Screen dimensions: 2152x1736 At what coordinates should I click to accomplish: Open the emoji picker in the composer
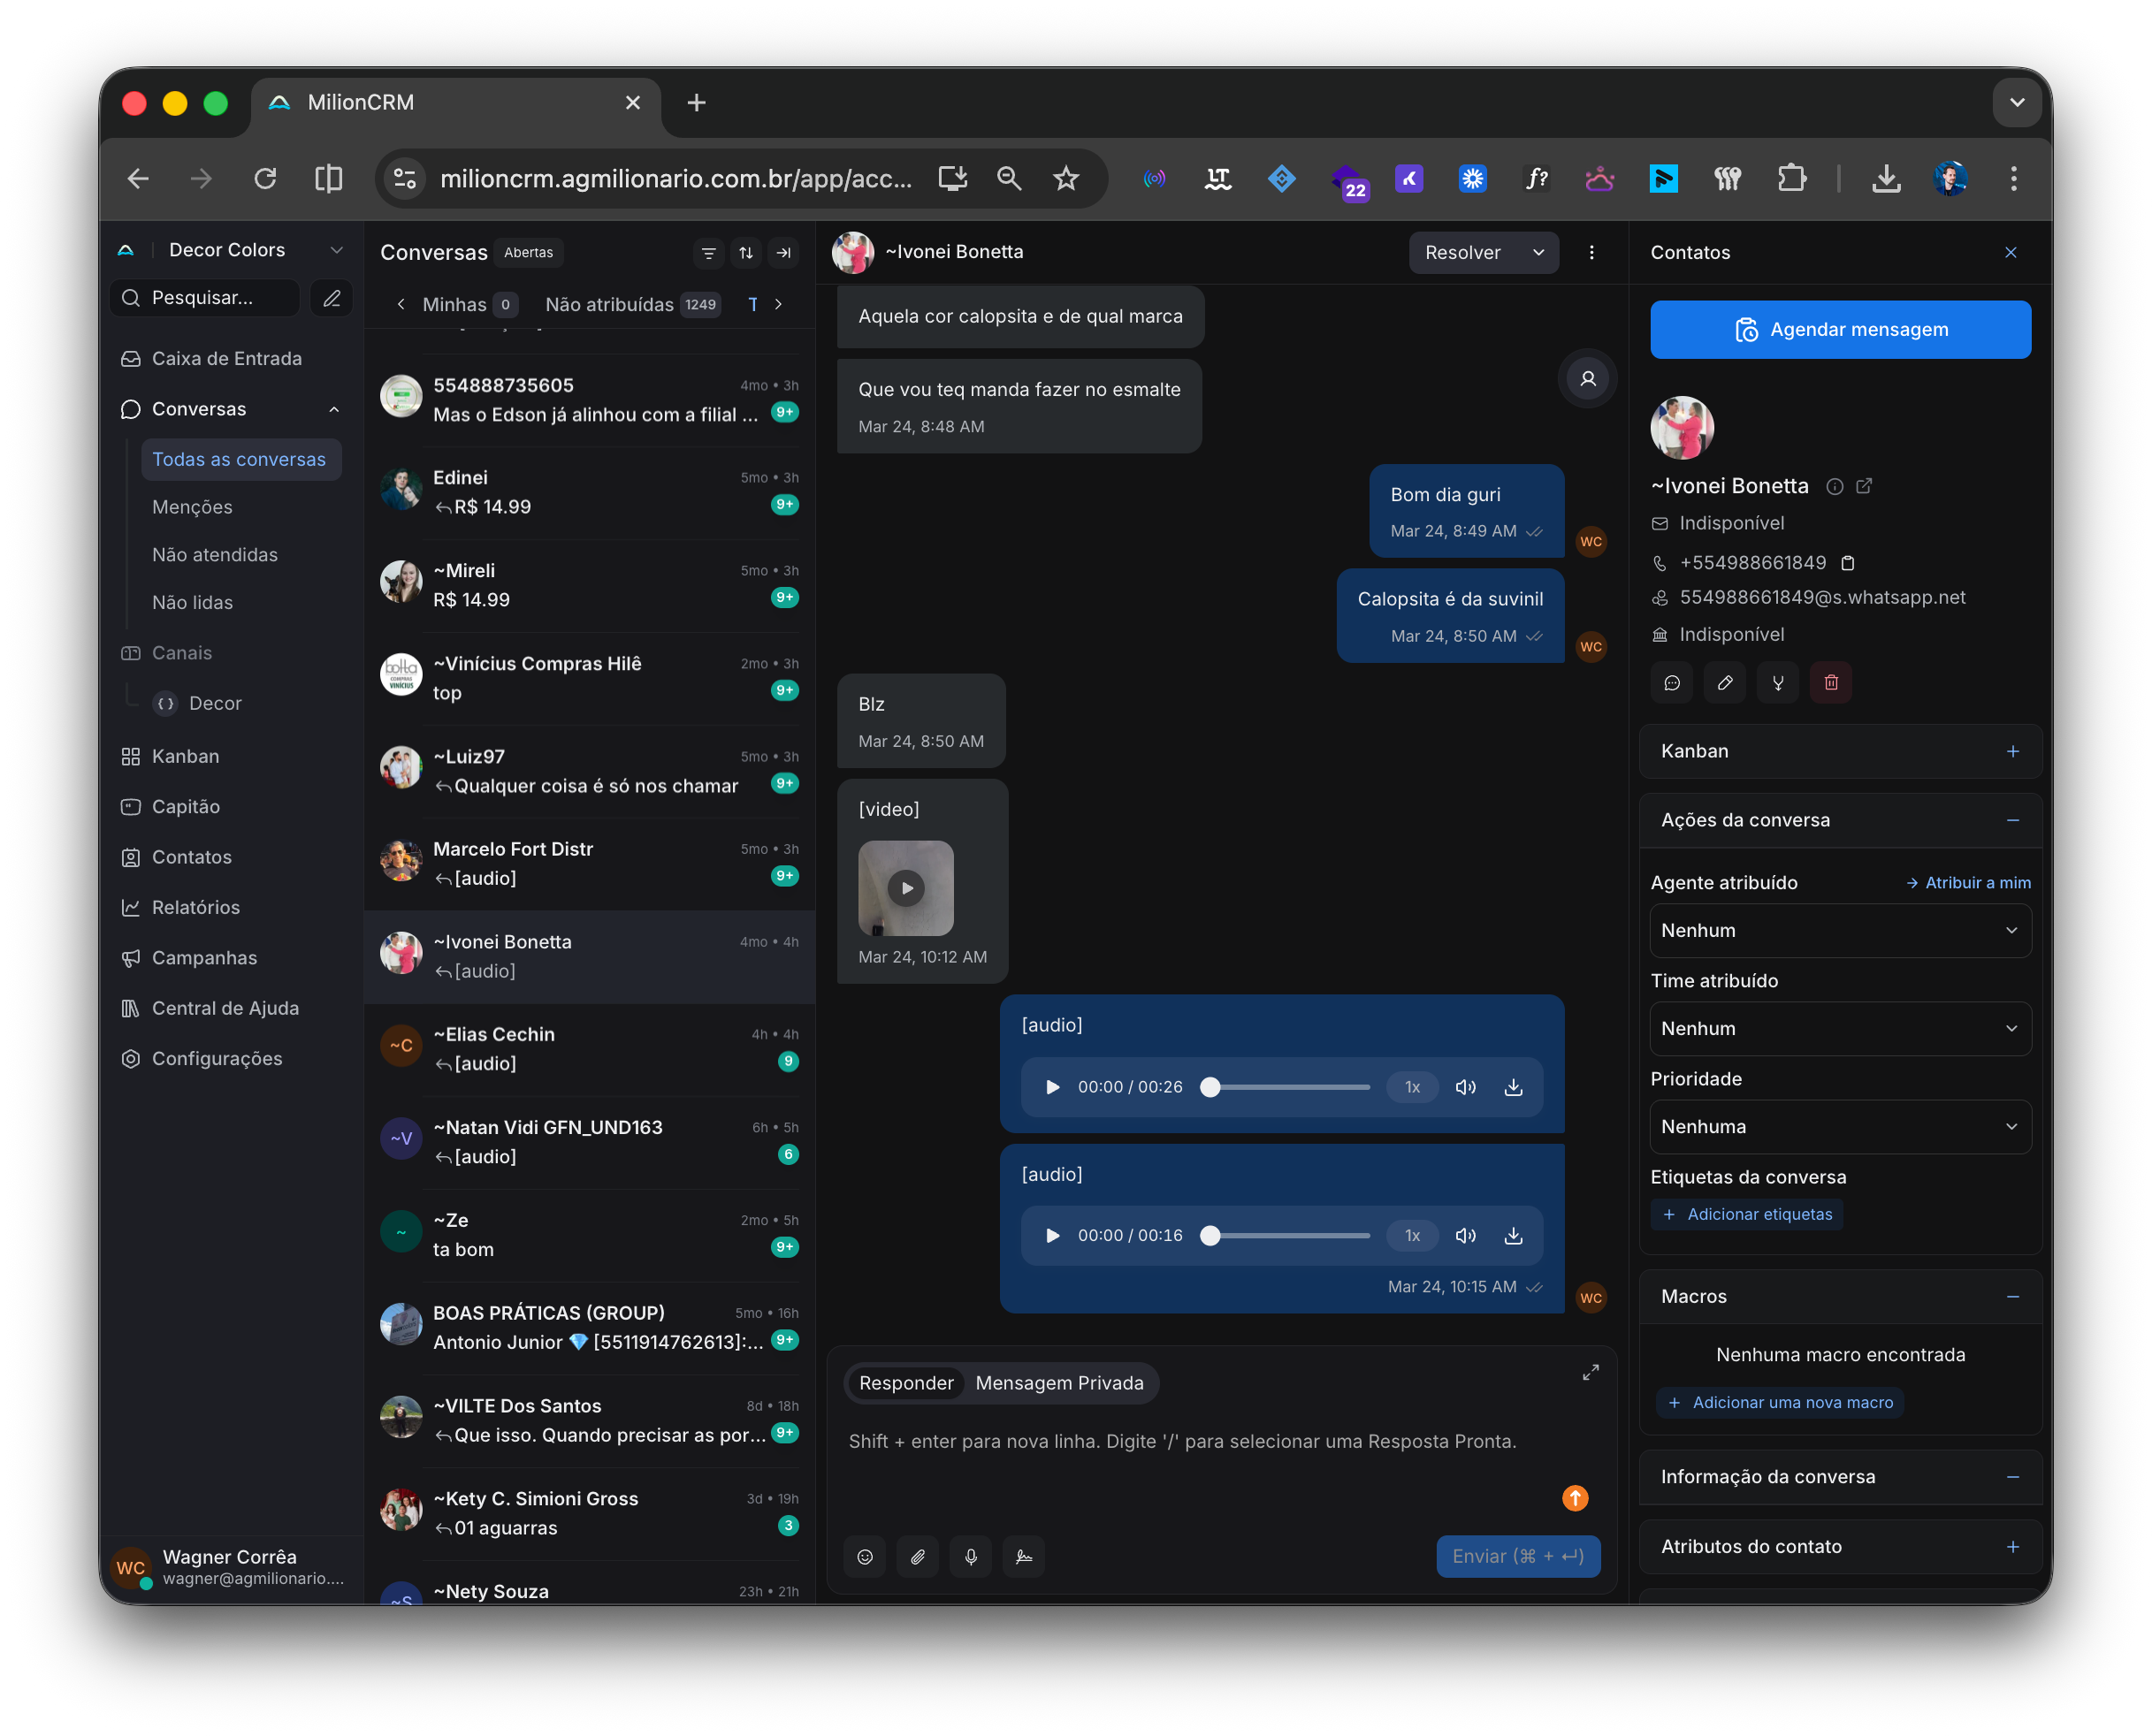coord(865,1556)
